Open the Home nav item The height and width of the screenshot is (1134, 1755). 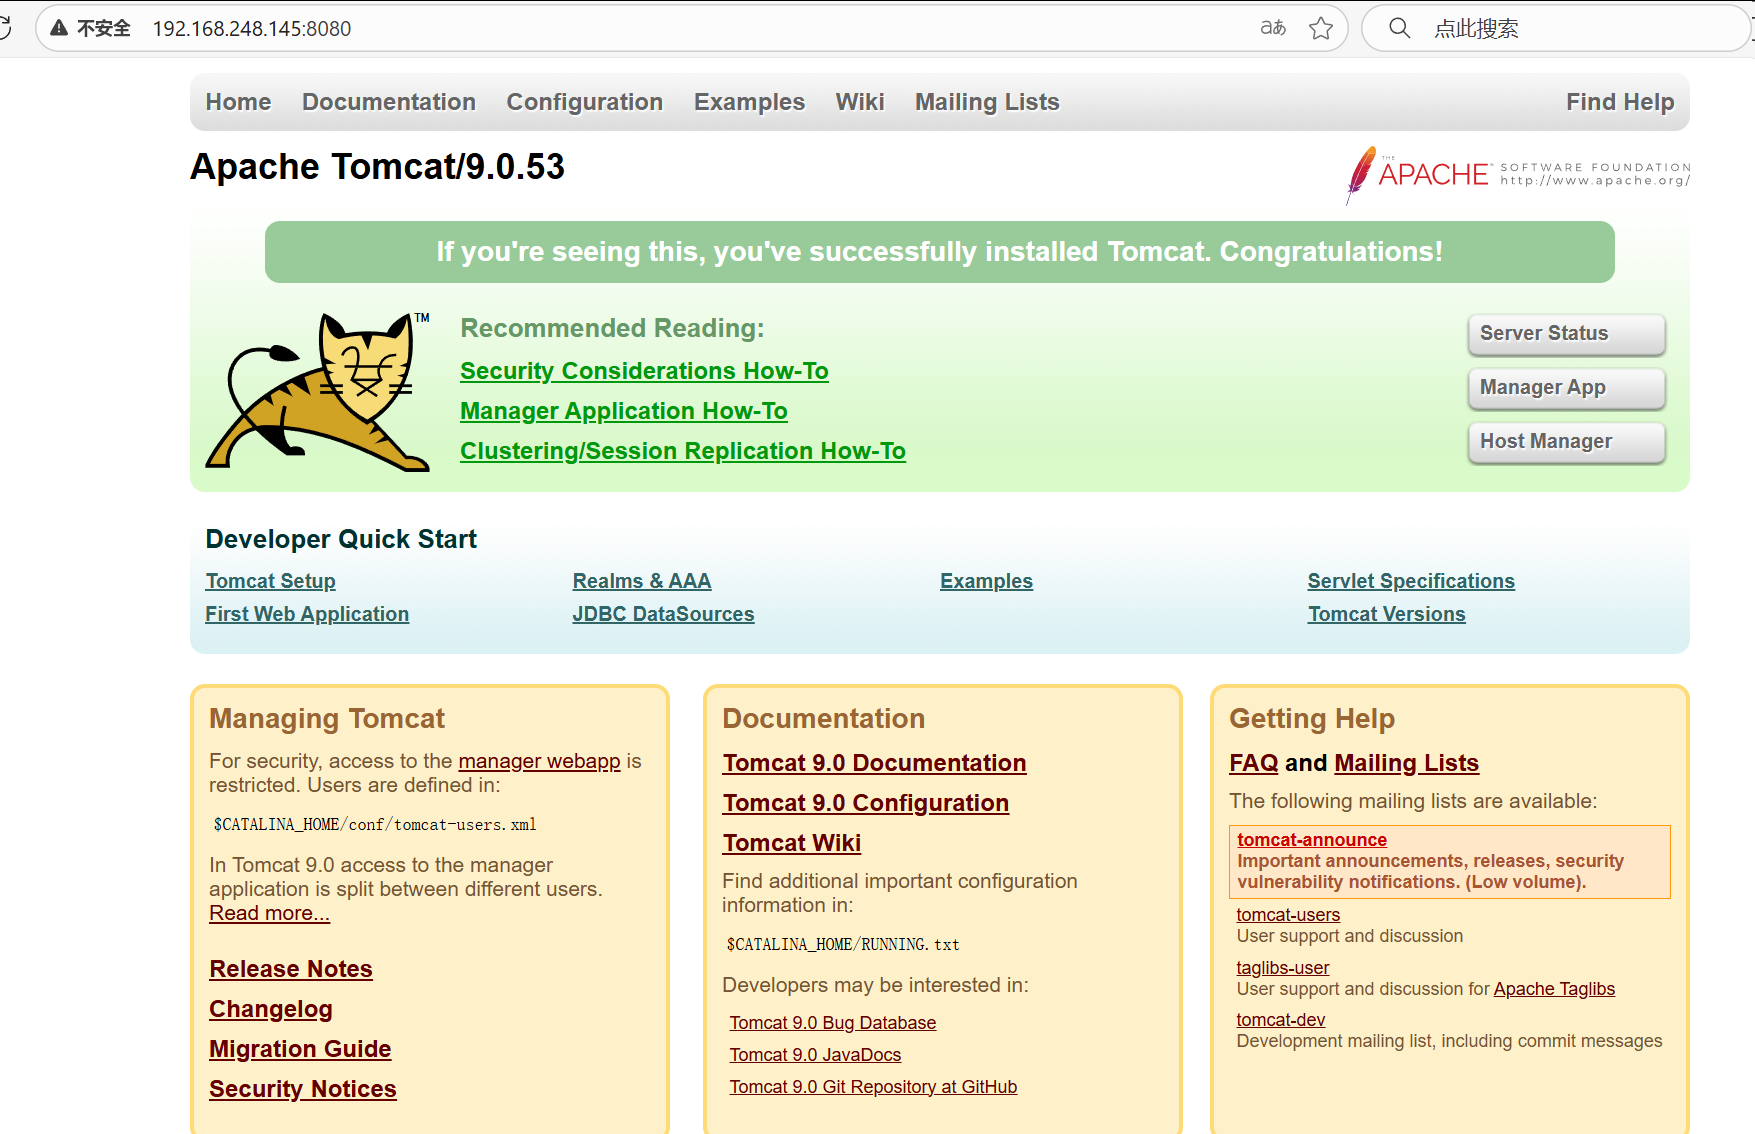click(x=238, y=102)
